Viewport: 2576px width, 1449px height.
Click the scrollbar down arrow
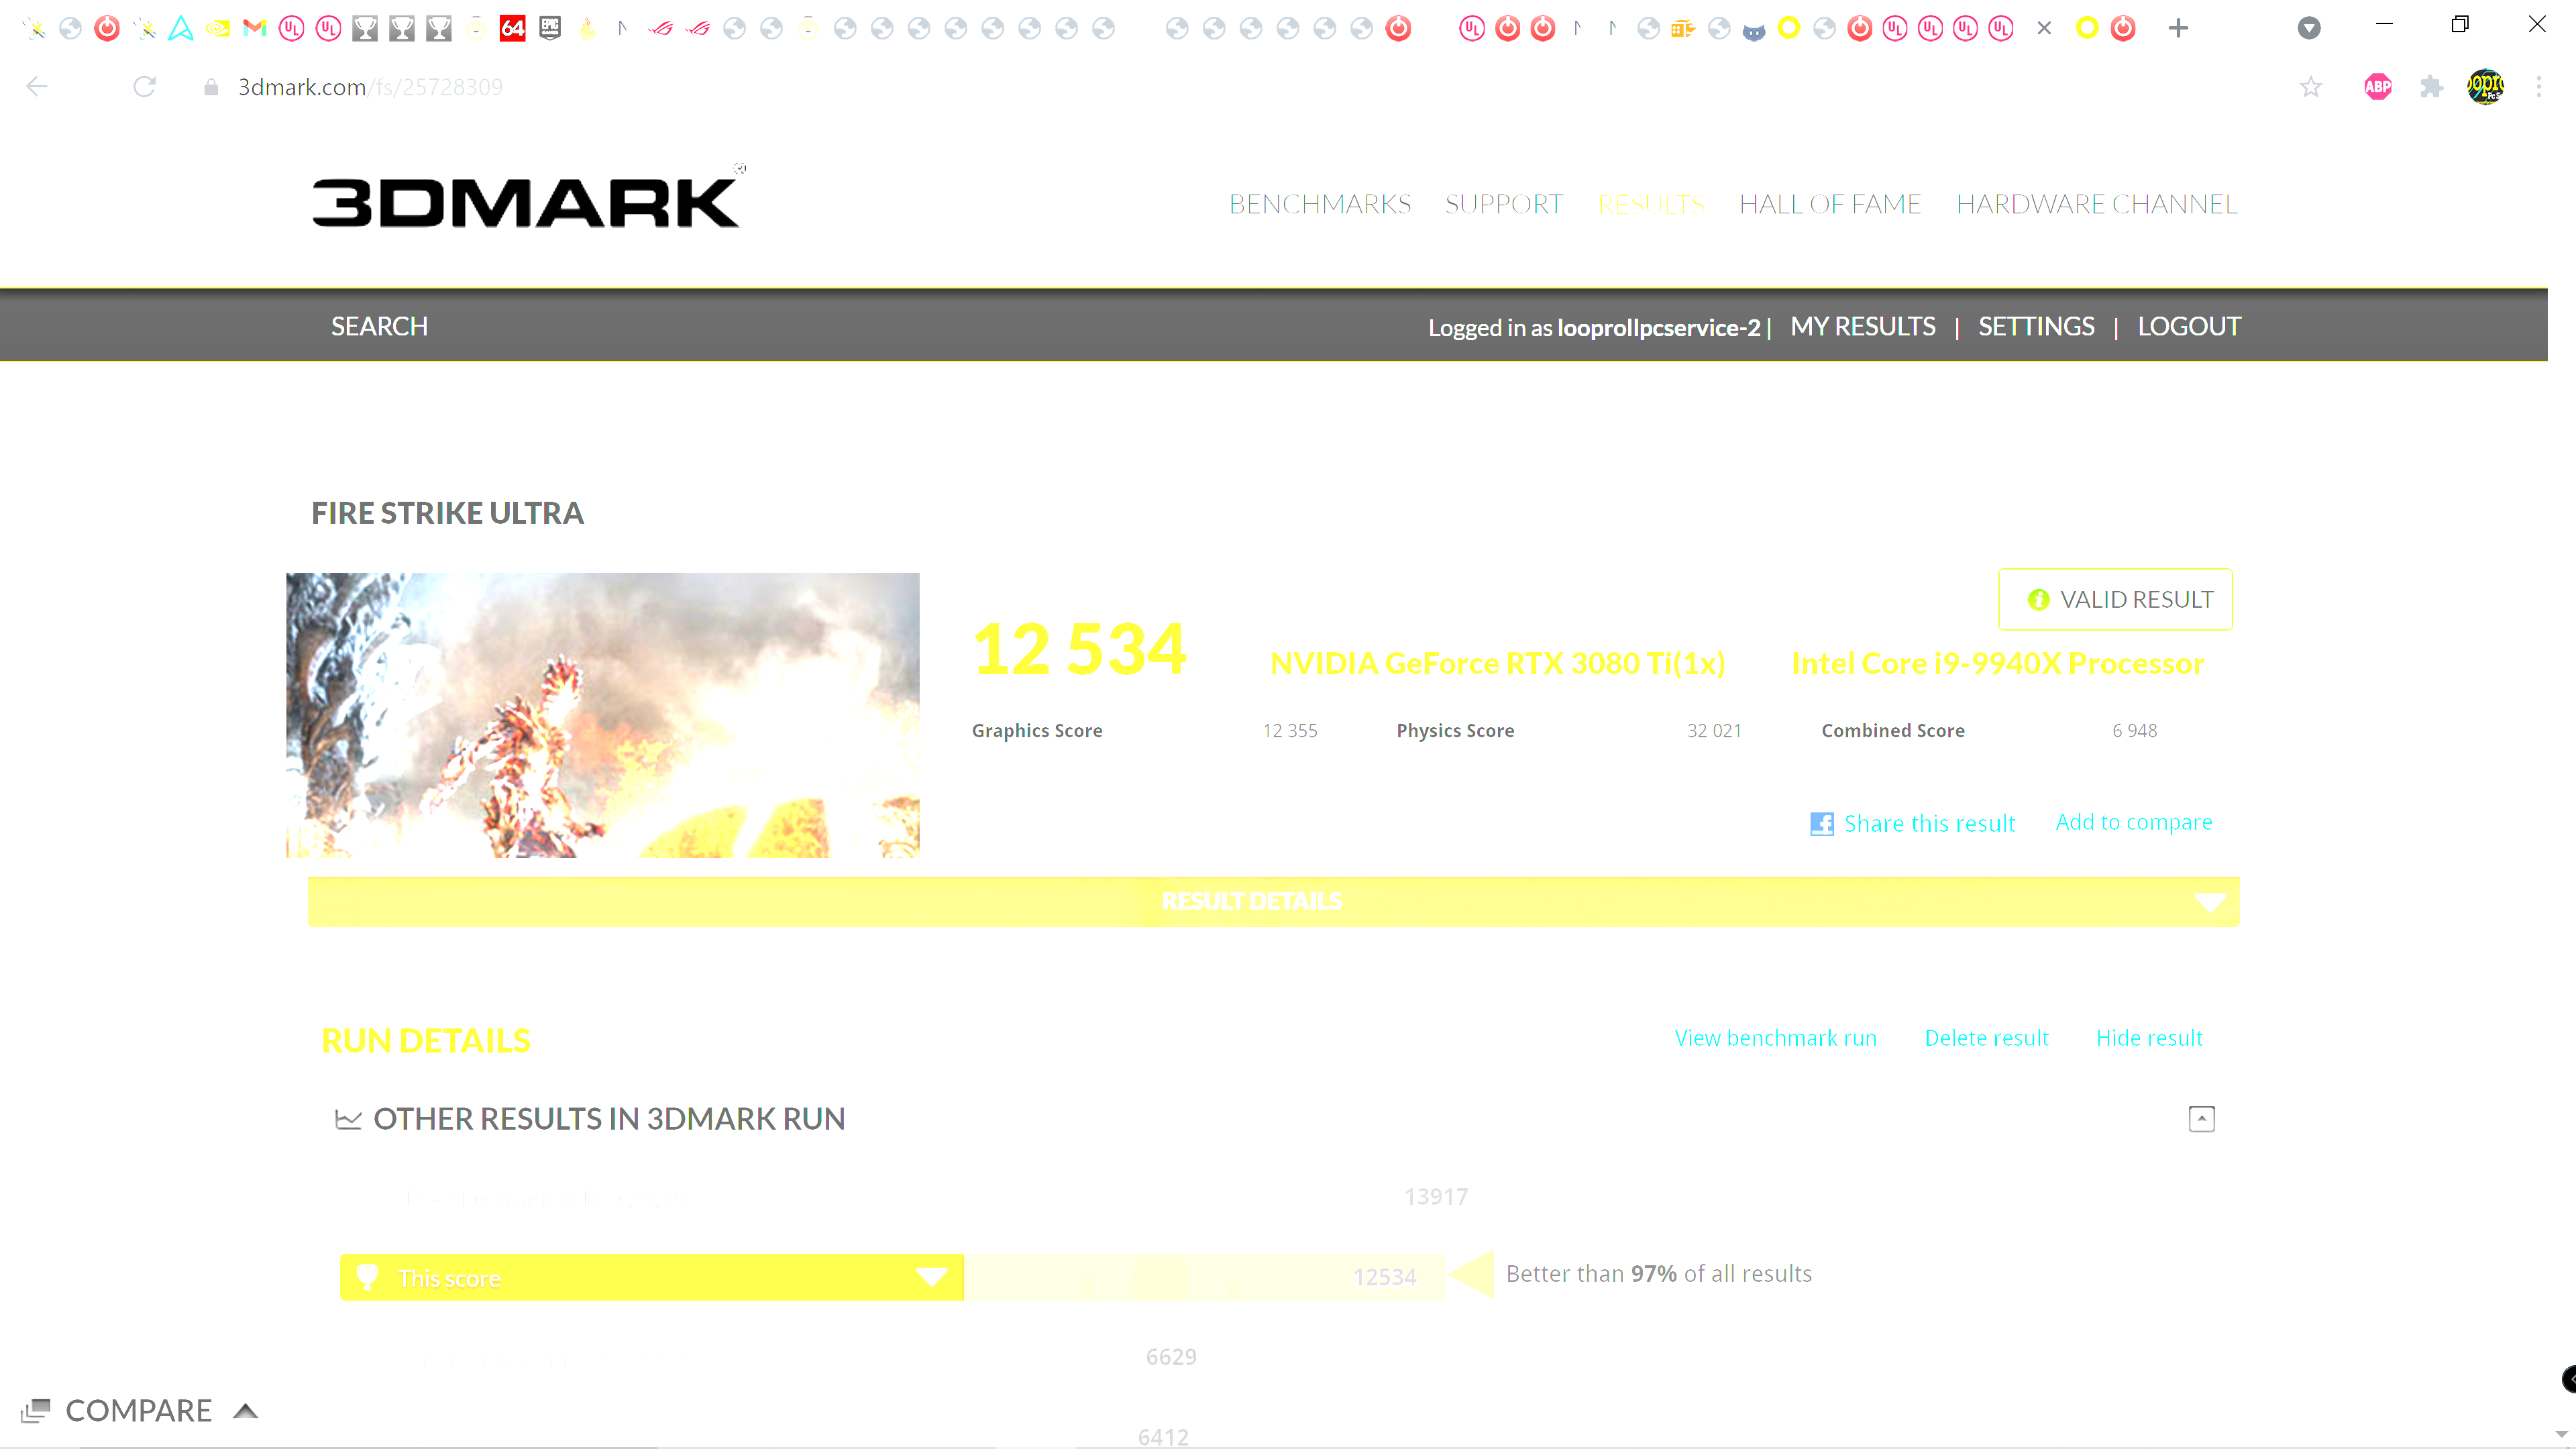pyautogui.click(x=2561, y=1435)
